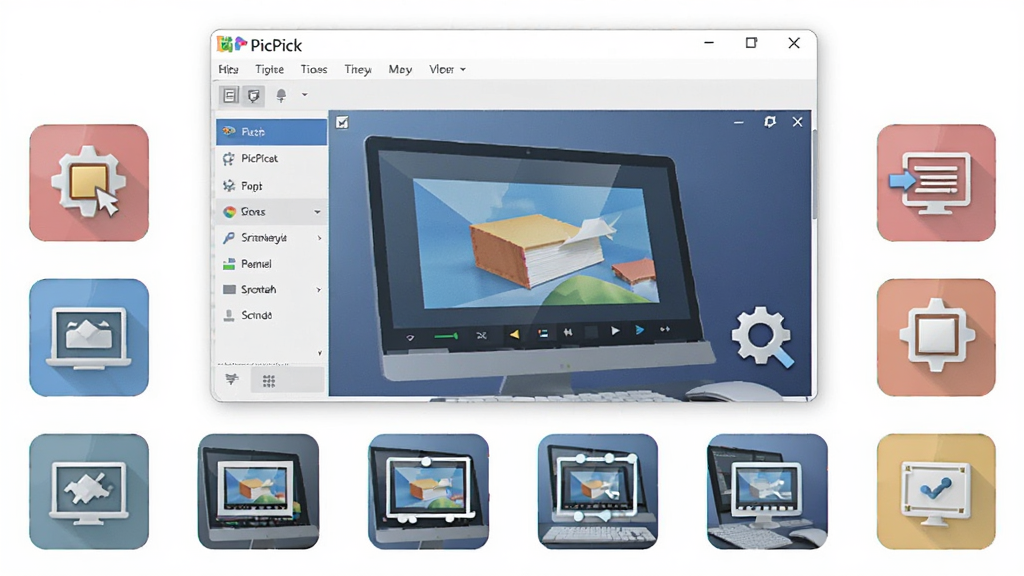This screenshot has height=576, width=1024.
Task: Open the "Tioes" menu
Action: pos(313,69)
